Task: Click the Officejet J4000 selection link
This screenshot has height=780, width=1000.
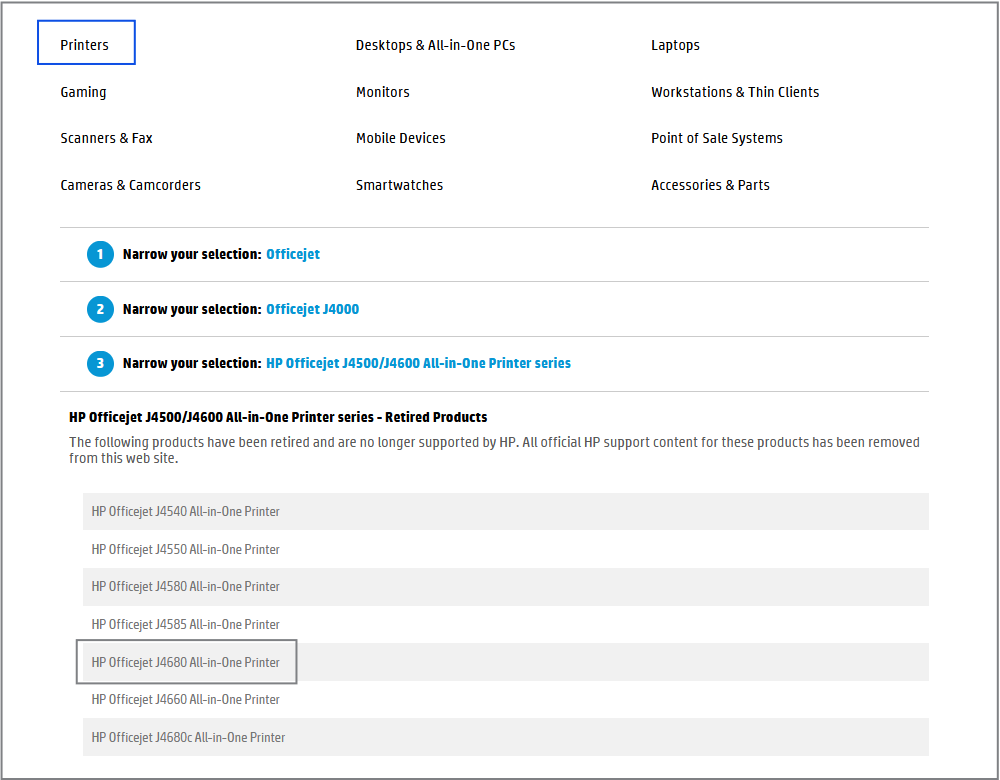Action: 312,309
